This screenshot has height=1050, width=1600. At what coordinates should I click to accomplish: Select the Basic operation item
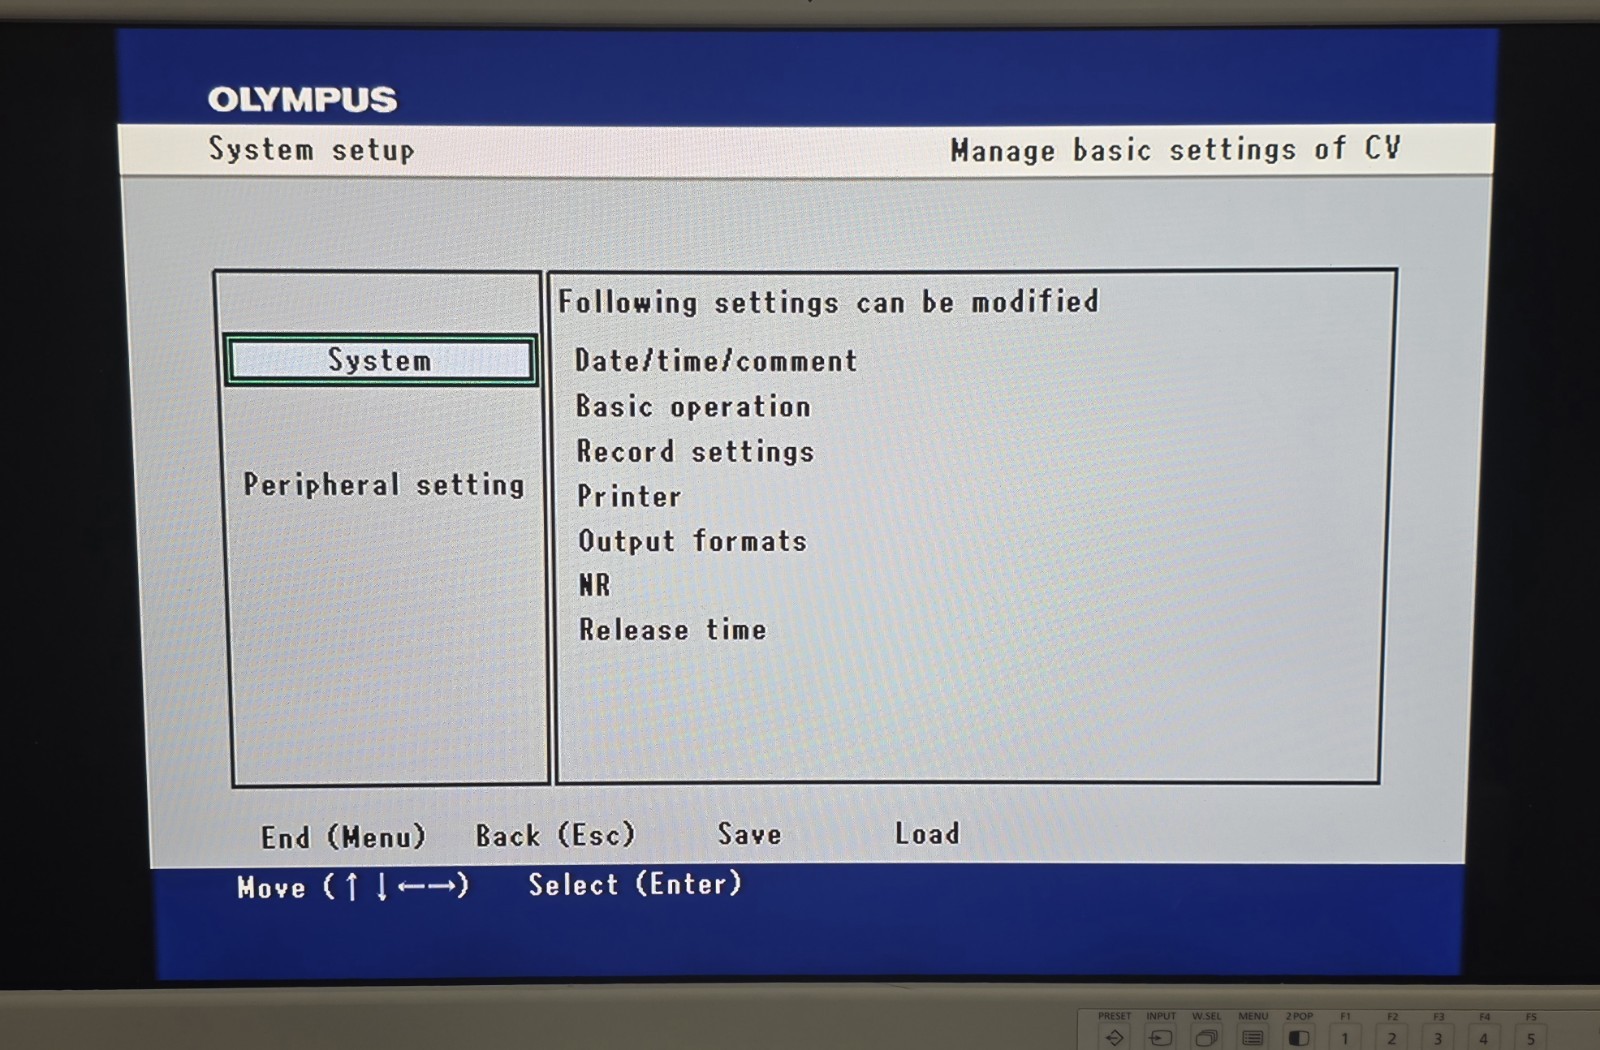[693, 406]
